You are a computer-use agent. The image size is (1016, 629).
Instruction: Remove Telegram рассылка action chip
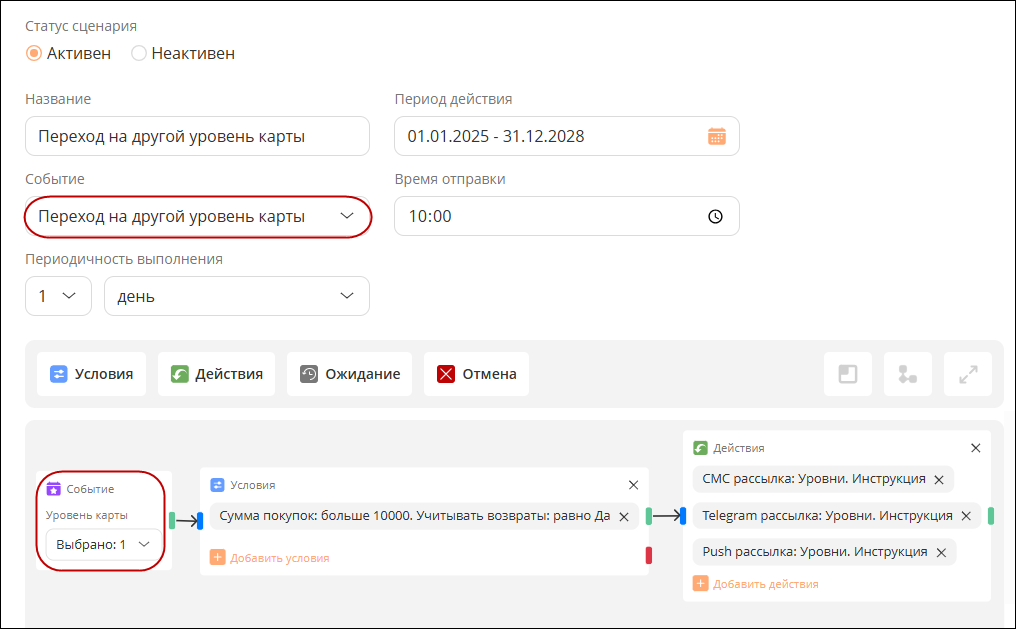(x=966, y=516)
